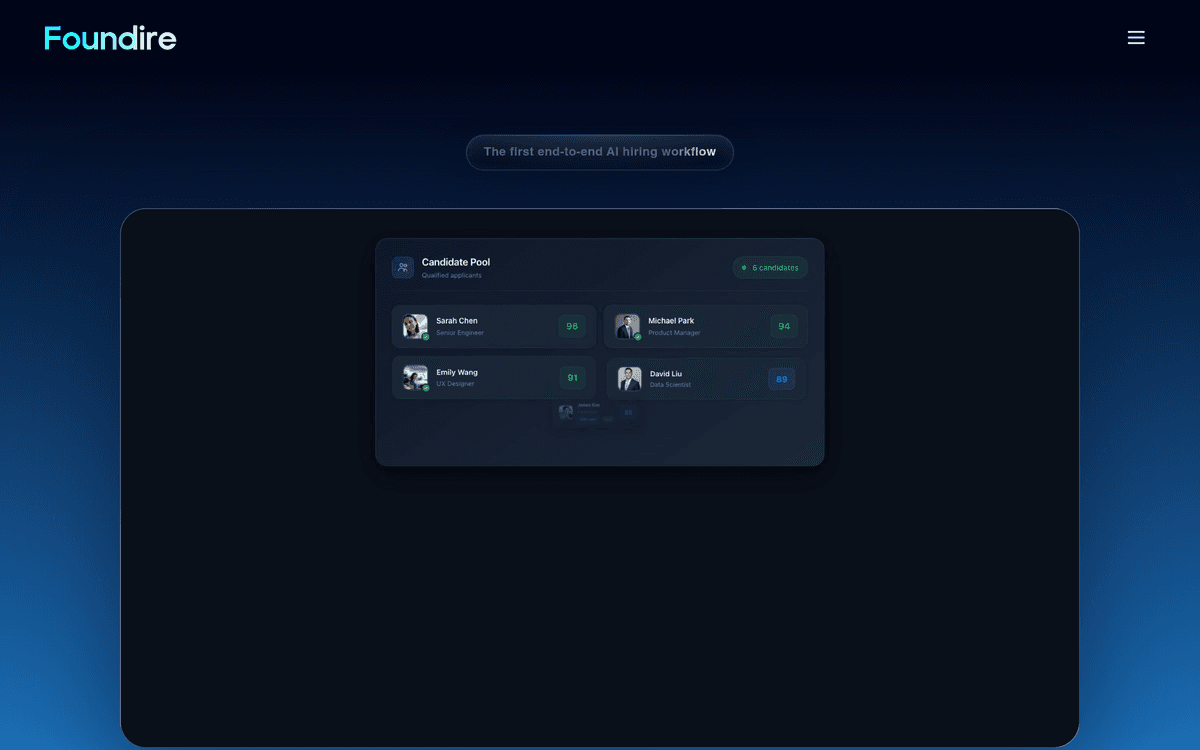
Task: Click the faded candidate card below the grid
Action: pyautogui.click(x=598, y=413)
